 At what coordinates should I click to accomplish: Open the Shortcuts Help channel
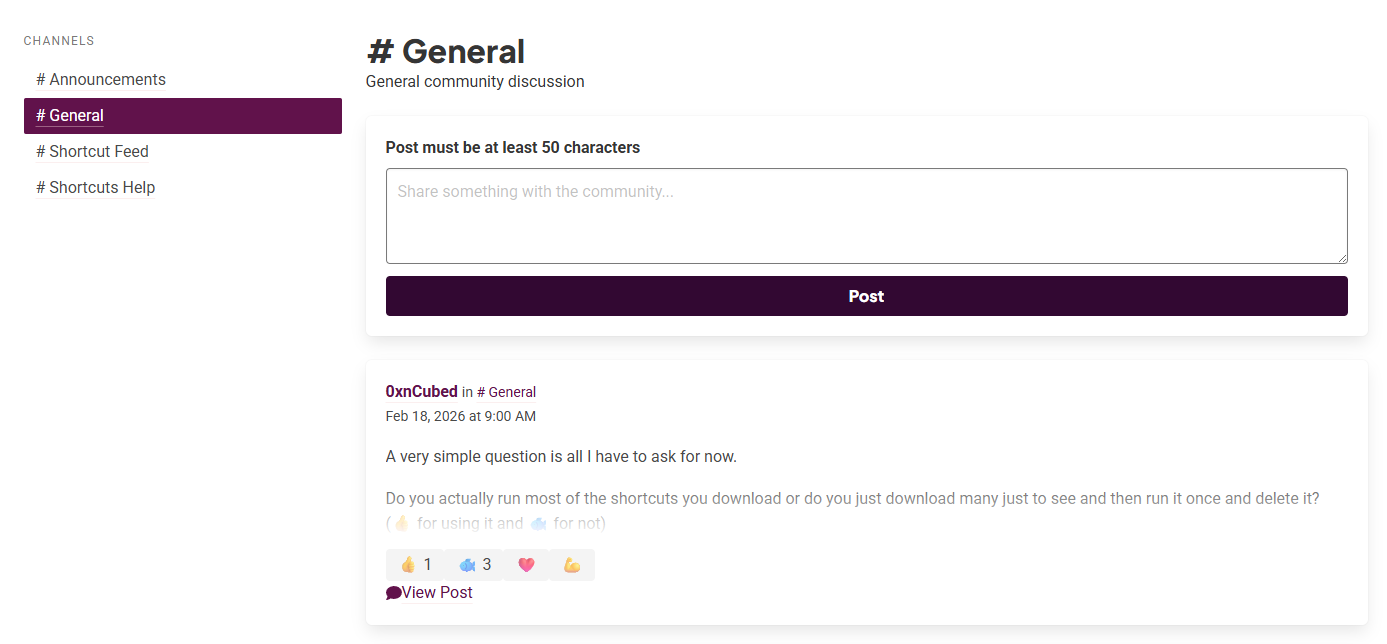click(96, 188)
